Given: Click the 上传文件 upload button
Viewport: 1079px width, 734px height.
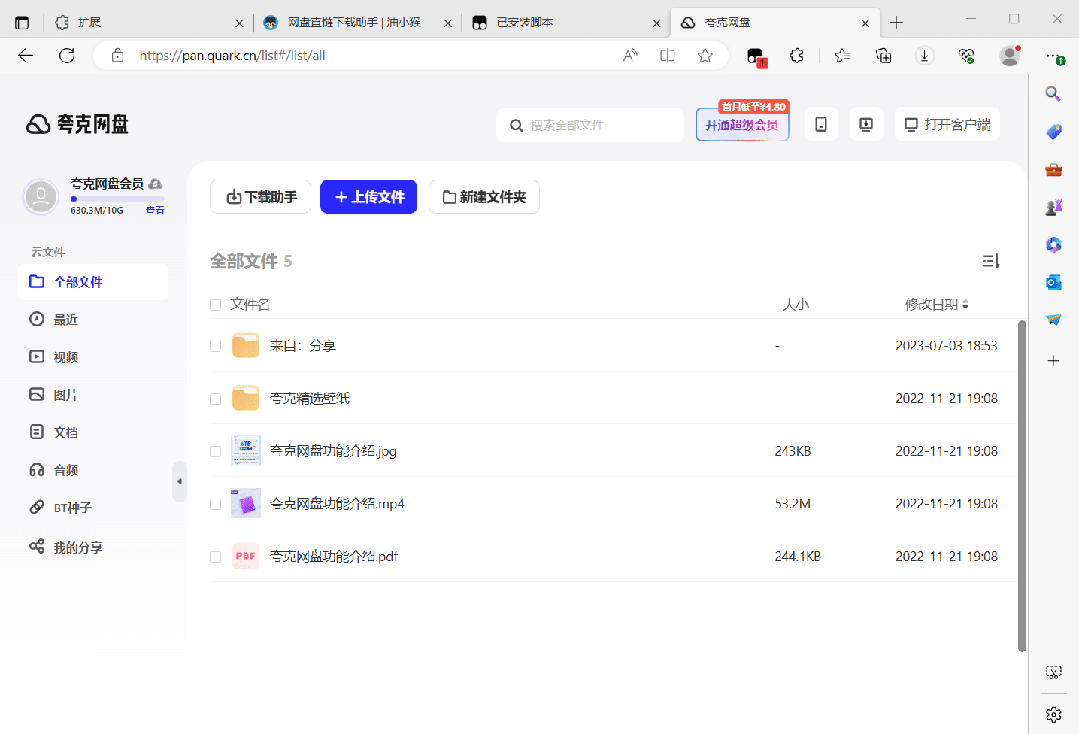Looking at the screenshot, I should point(369,197).
